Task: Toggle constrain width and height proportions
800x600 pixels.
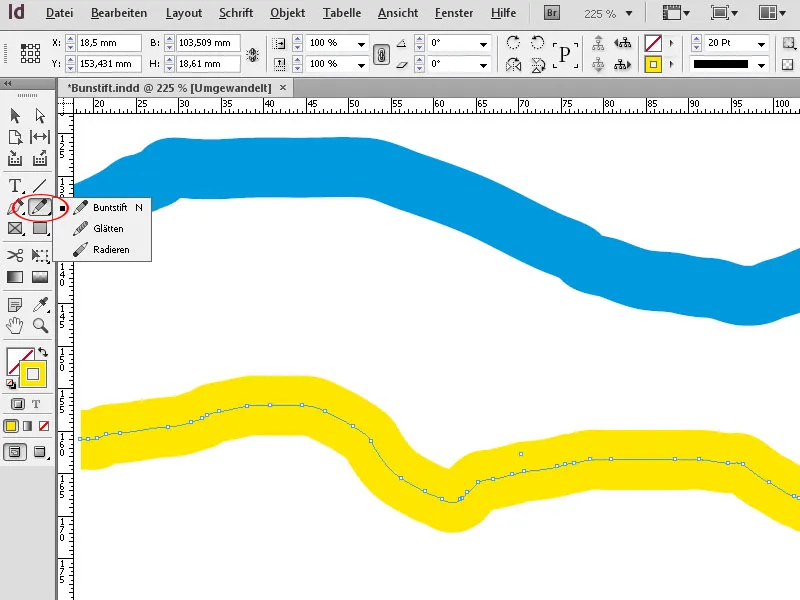Action: point(252,54)
